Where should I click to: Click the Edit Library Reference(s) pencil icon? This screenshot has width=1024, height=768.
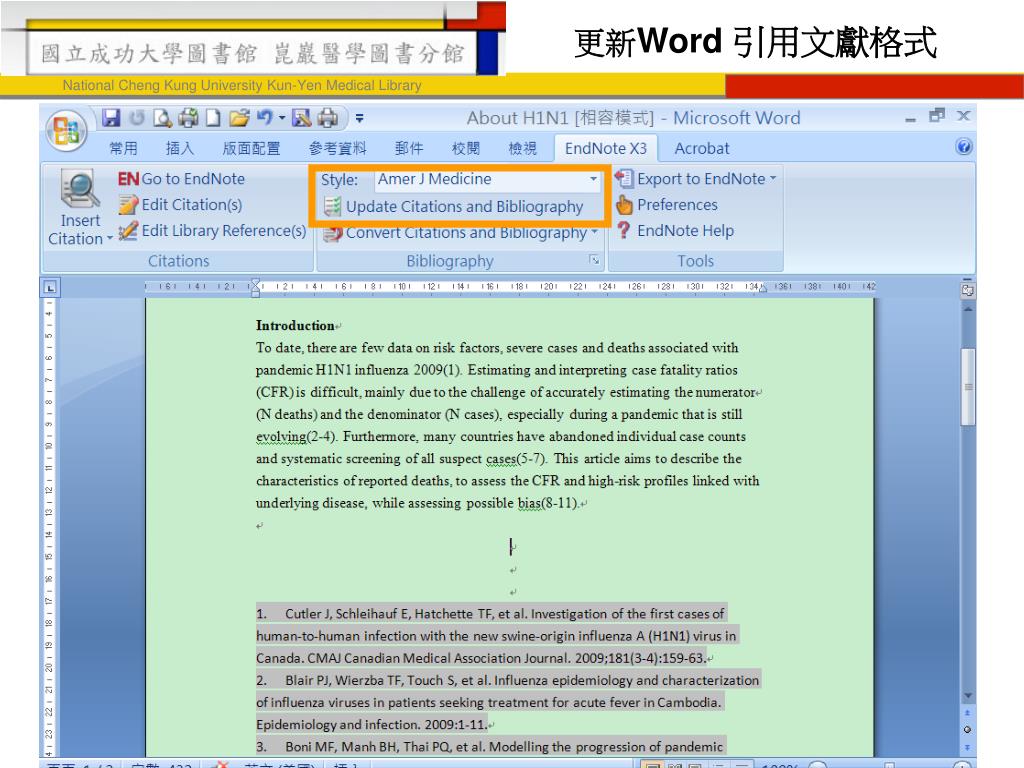128,231
